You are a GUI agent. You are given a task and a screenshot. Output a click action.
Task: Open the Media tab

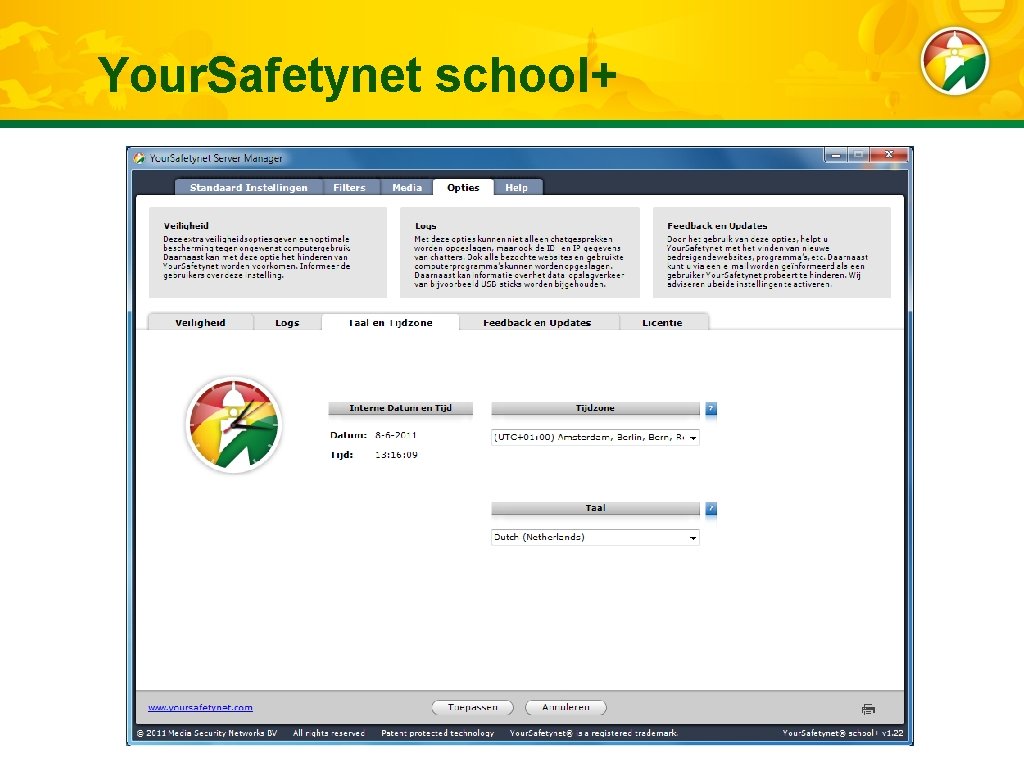(x=407, y=187)
